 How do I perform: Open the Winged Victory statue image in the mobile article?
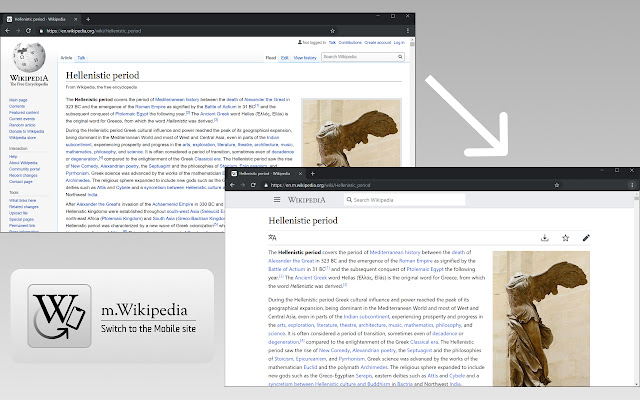pos(541,318)
